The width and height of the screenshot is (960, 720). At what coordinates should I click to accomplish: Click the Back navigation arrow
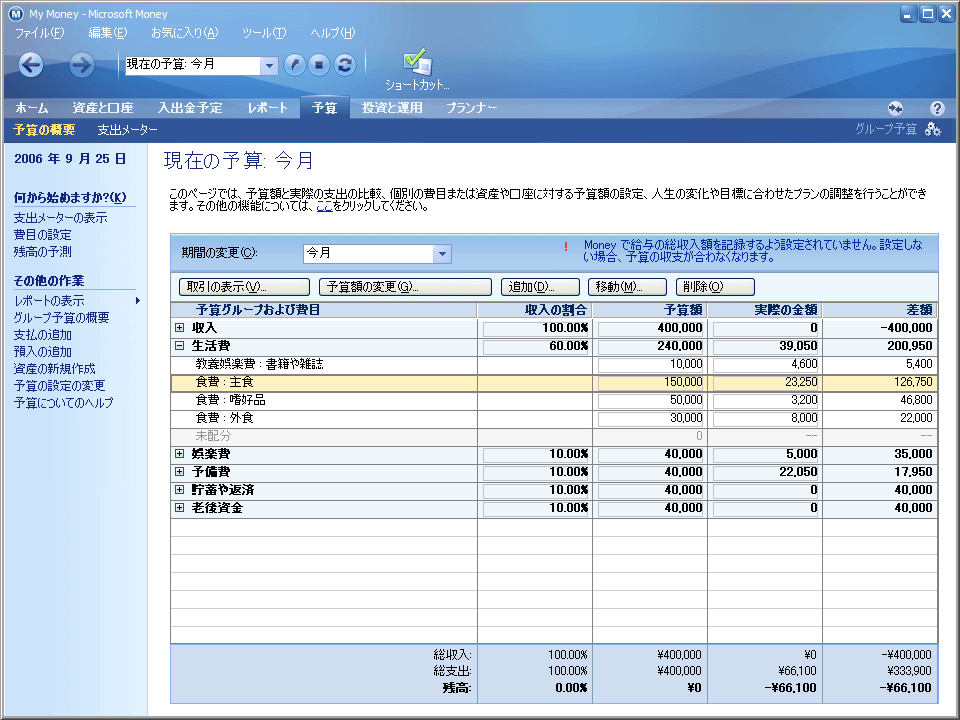(31, 64)
